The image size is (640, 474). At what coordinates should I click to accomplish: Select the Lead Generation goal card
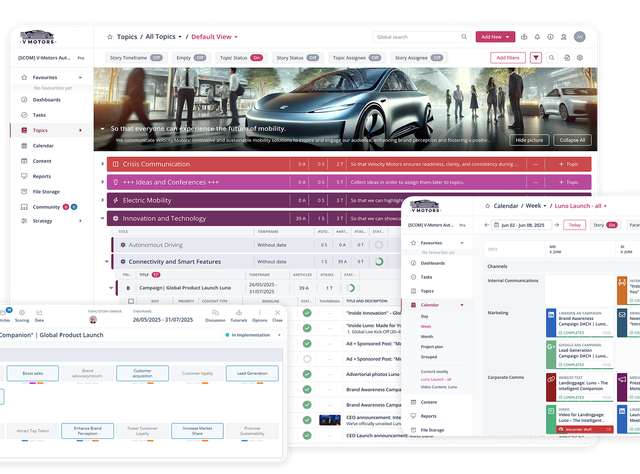(252, 373)
